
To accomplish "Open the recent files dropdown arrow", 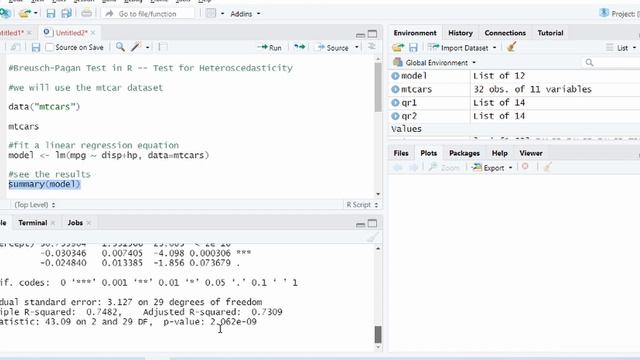I will tap(36, 13).
